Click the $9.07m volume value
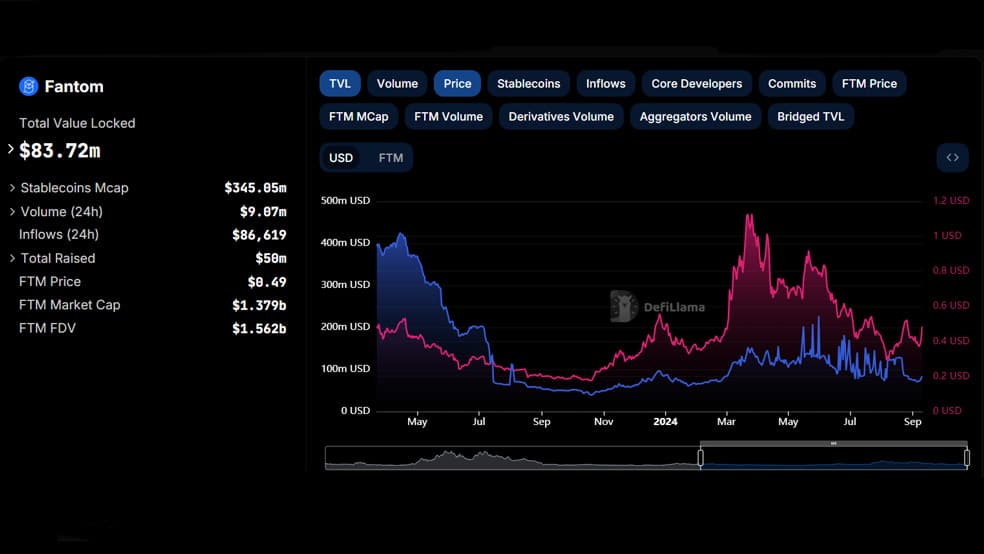 tap(263, 211)
